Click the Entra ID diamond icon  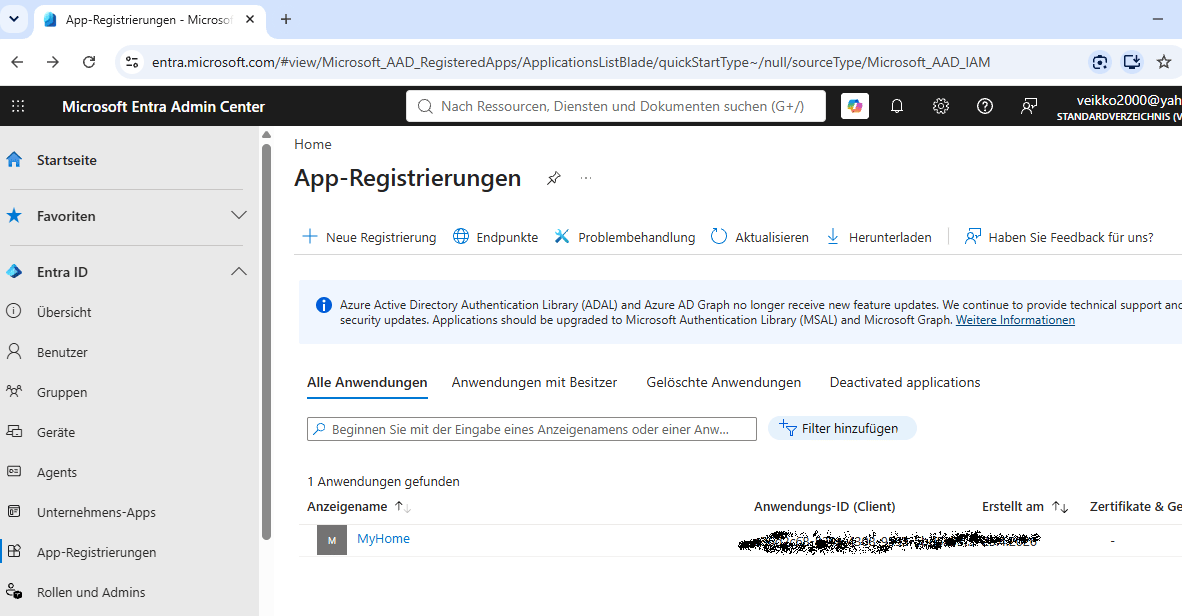point(14,271)
